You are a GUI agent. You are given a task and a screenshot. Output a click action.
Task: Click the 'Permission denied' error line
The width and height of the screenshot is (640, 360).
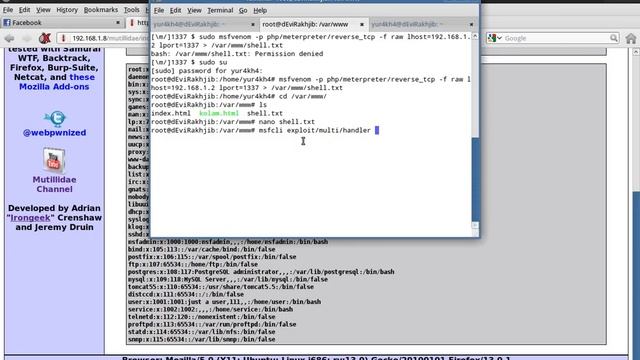pos(237,53)
